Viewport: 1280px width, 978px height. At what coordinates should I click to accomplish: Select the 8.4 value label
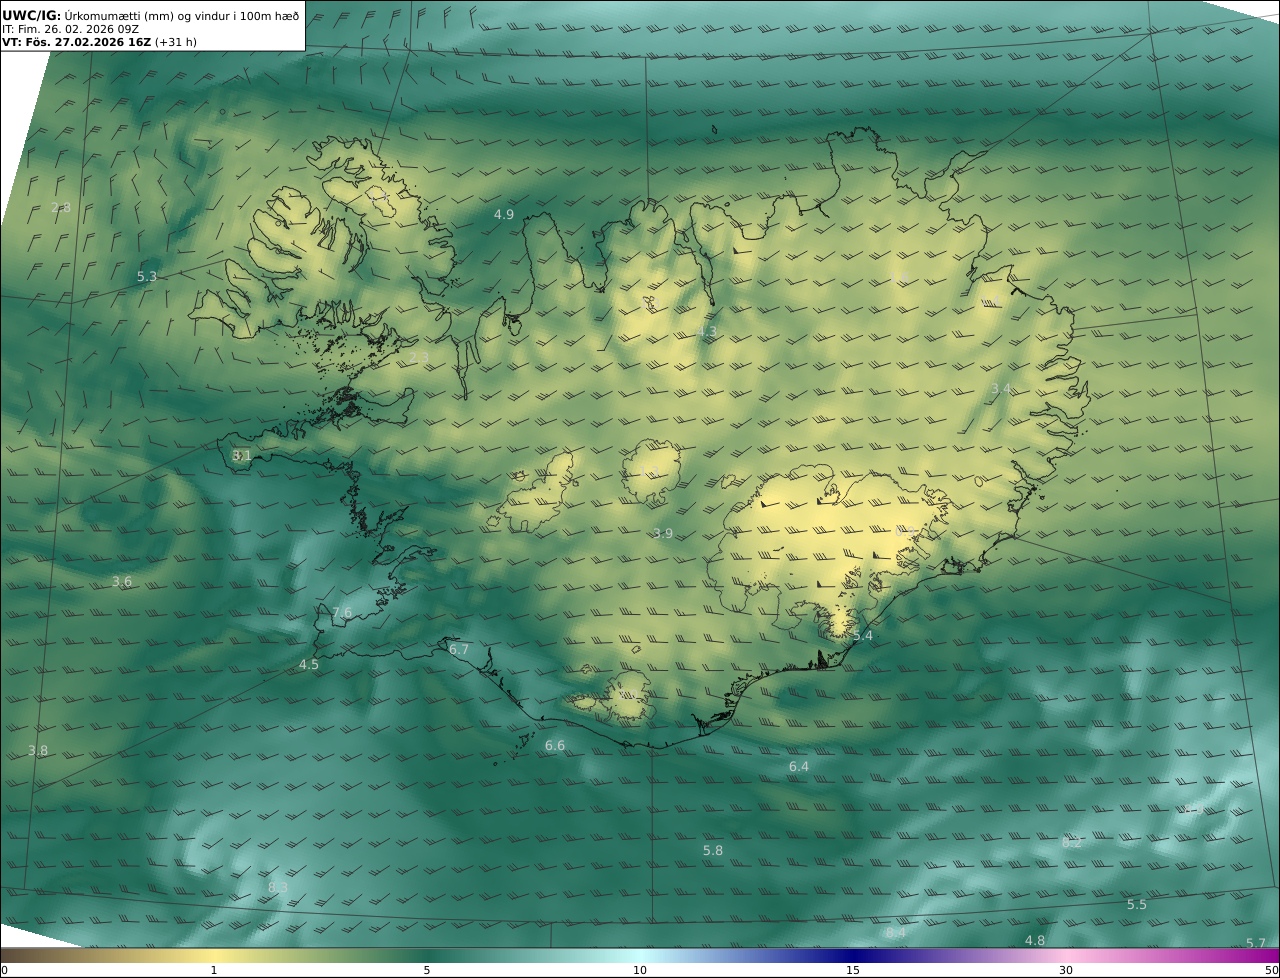896,933
